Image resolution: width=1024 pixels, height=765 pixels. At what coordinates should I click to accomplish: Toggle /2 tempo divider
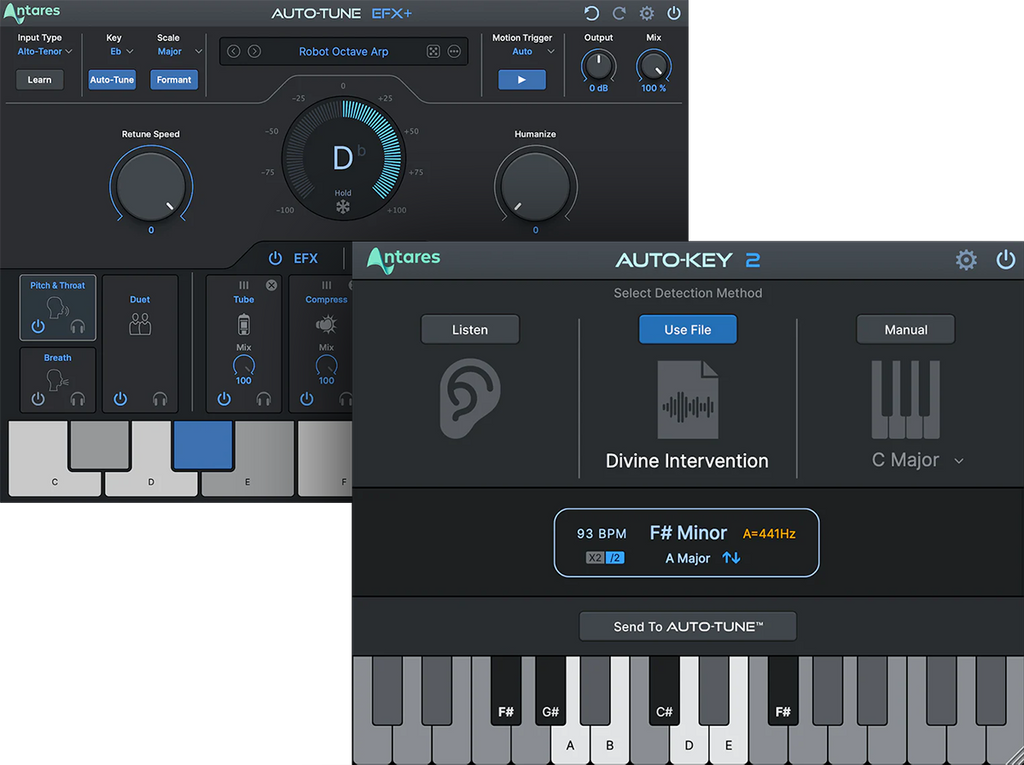pyautogui.click(x=615, y=558)
